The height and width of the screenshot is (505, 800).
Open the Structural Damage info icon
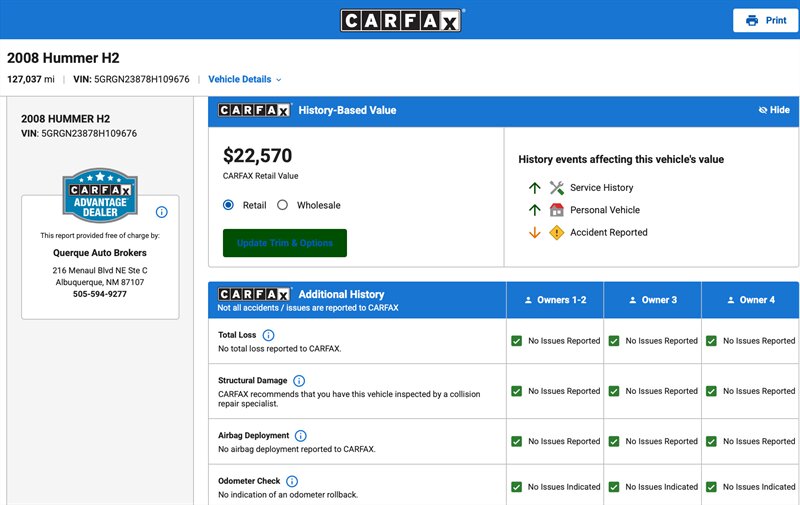[299, 381]
